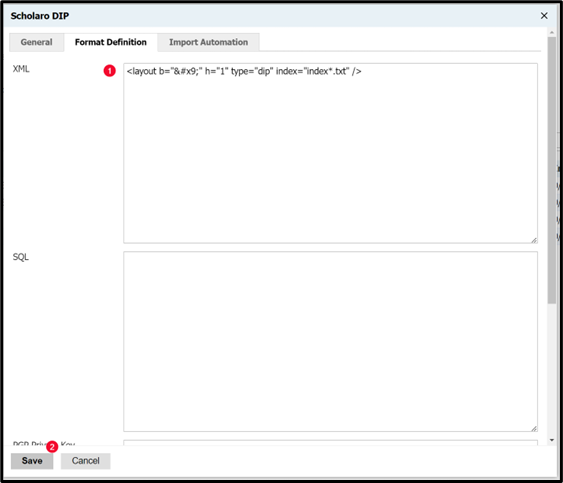Grab the XML text area resize handle
This screenshot has height=483, width=563.
tap(534, 240)
